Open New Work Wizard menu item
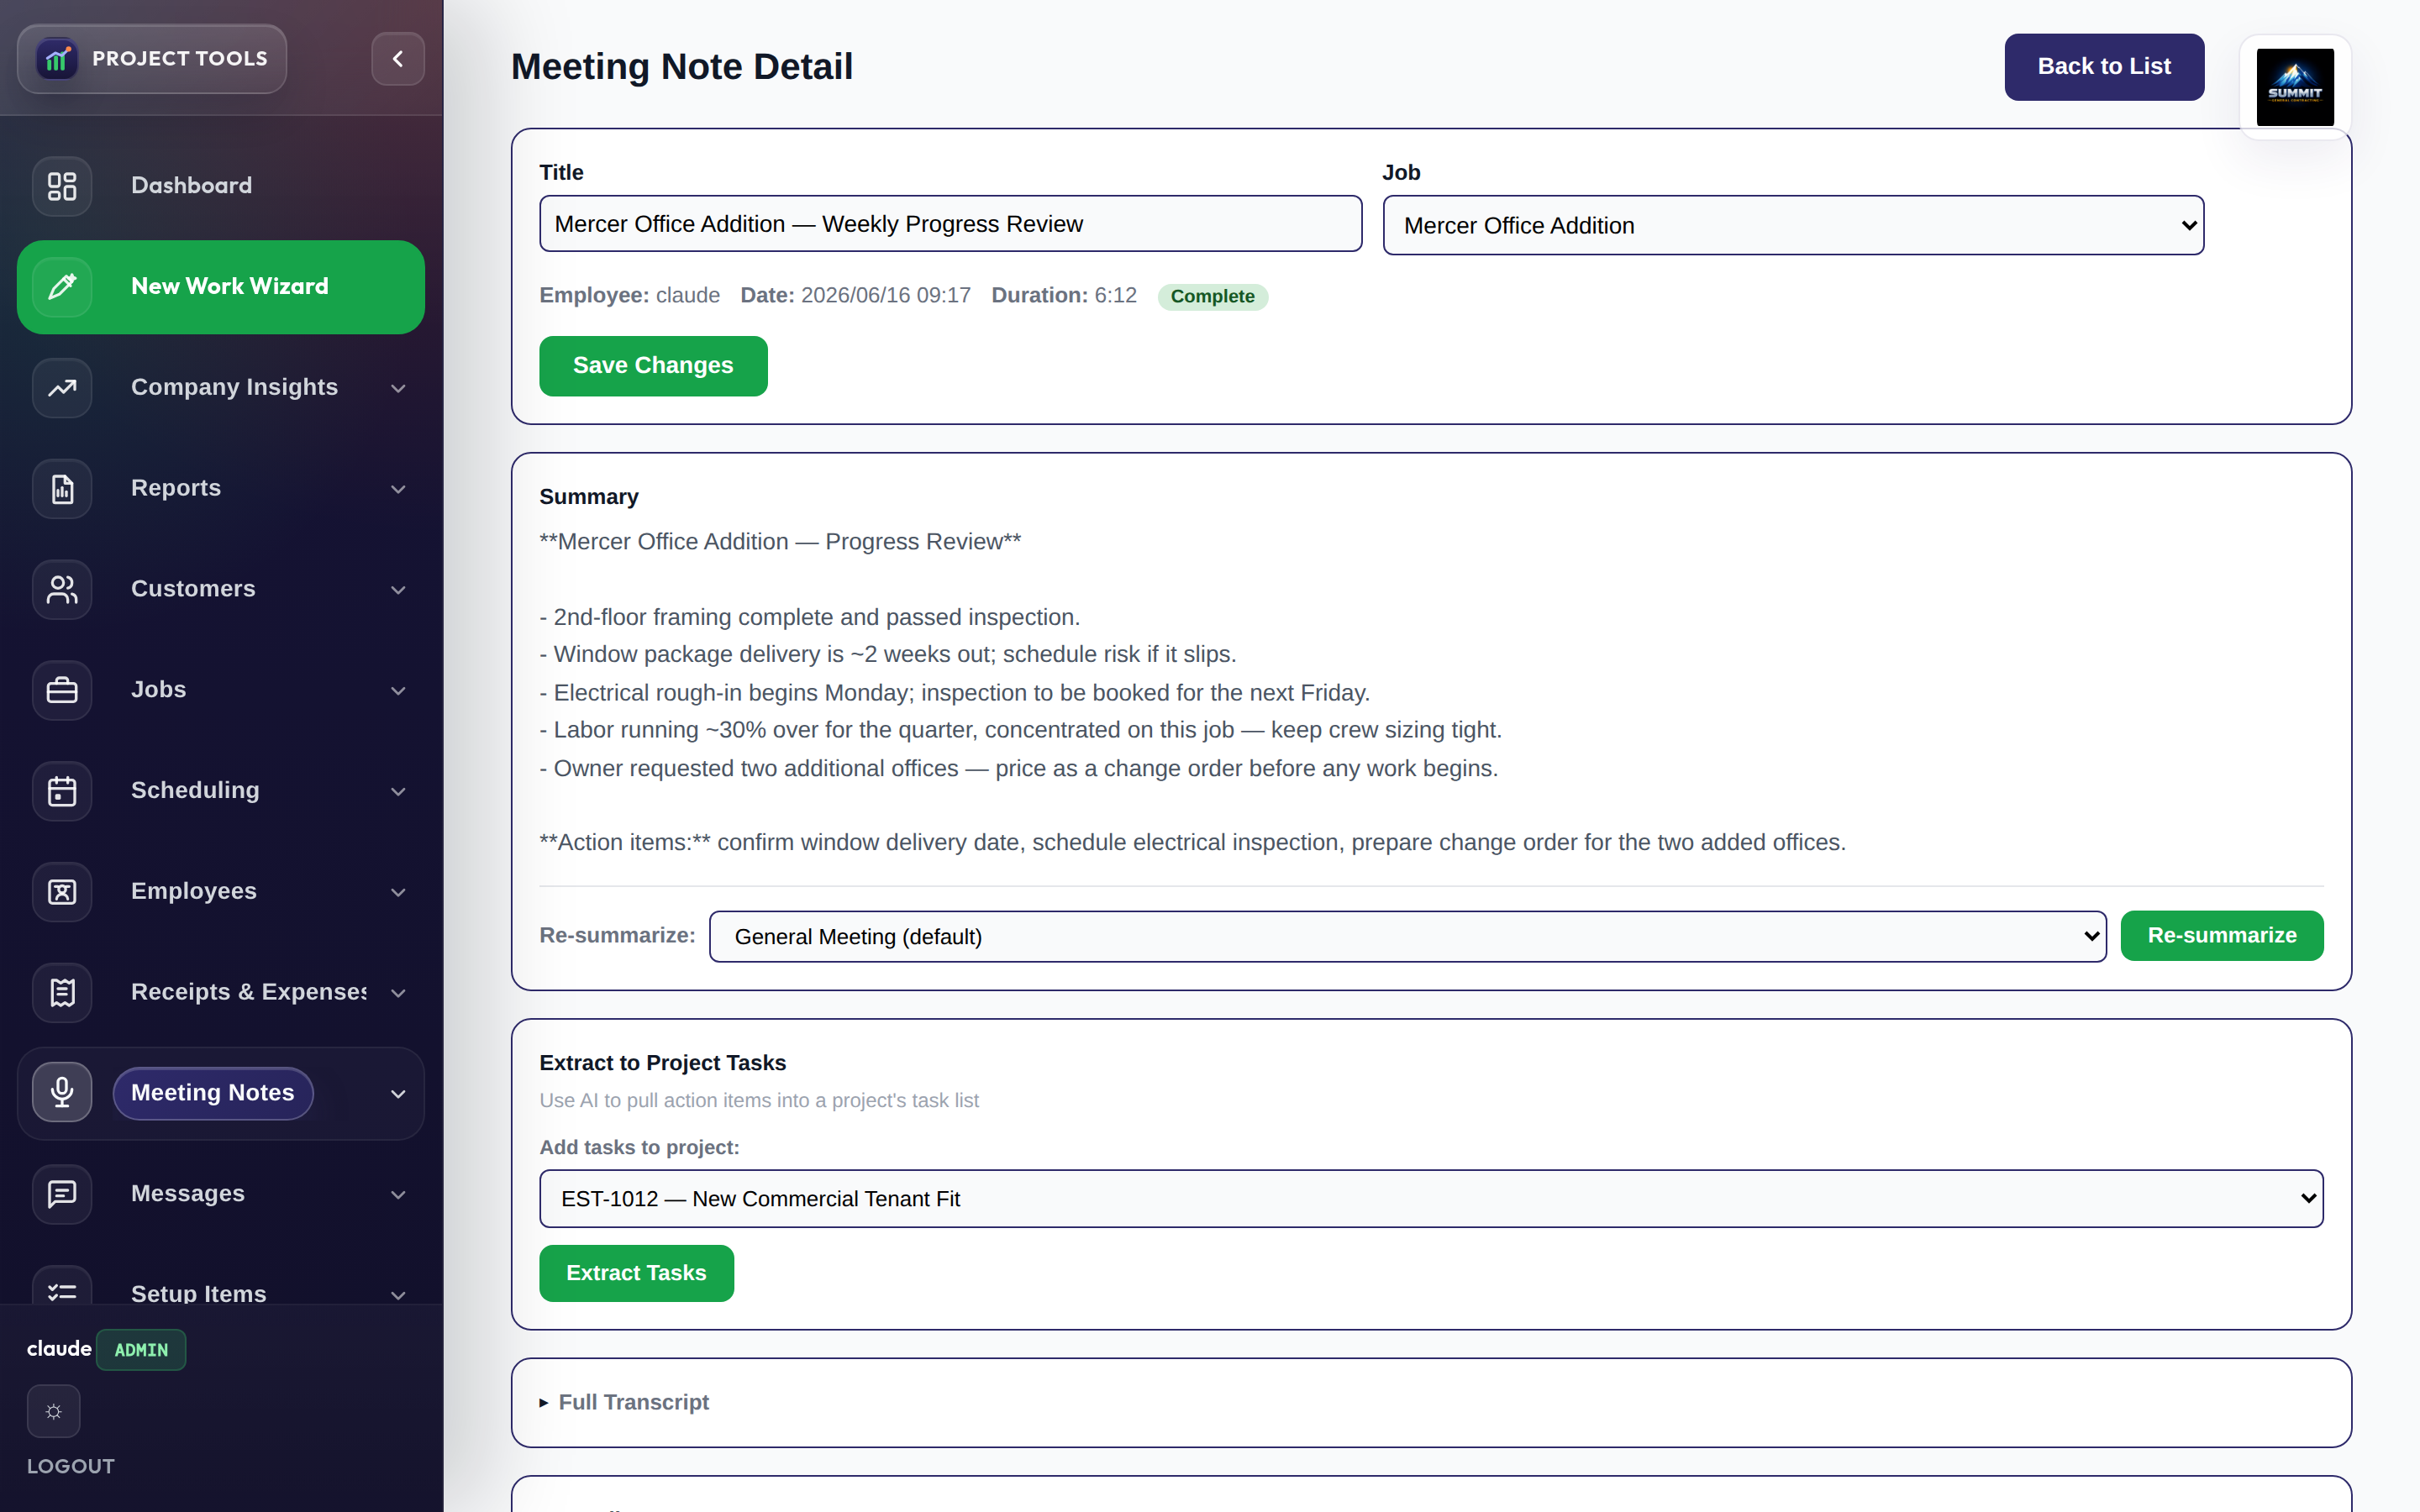Image resolution: width=2420 pixels, height=1512 pixels. pos(221,287)
